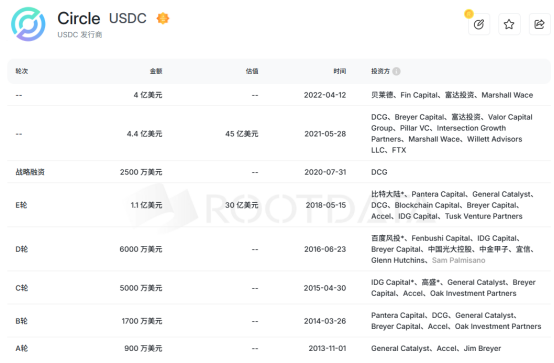Click the C轮 round label
Screen dimensions: 554x363
point(22,288)
